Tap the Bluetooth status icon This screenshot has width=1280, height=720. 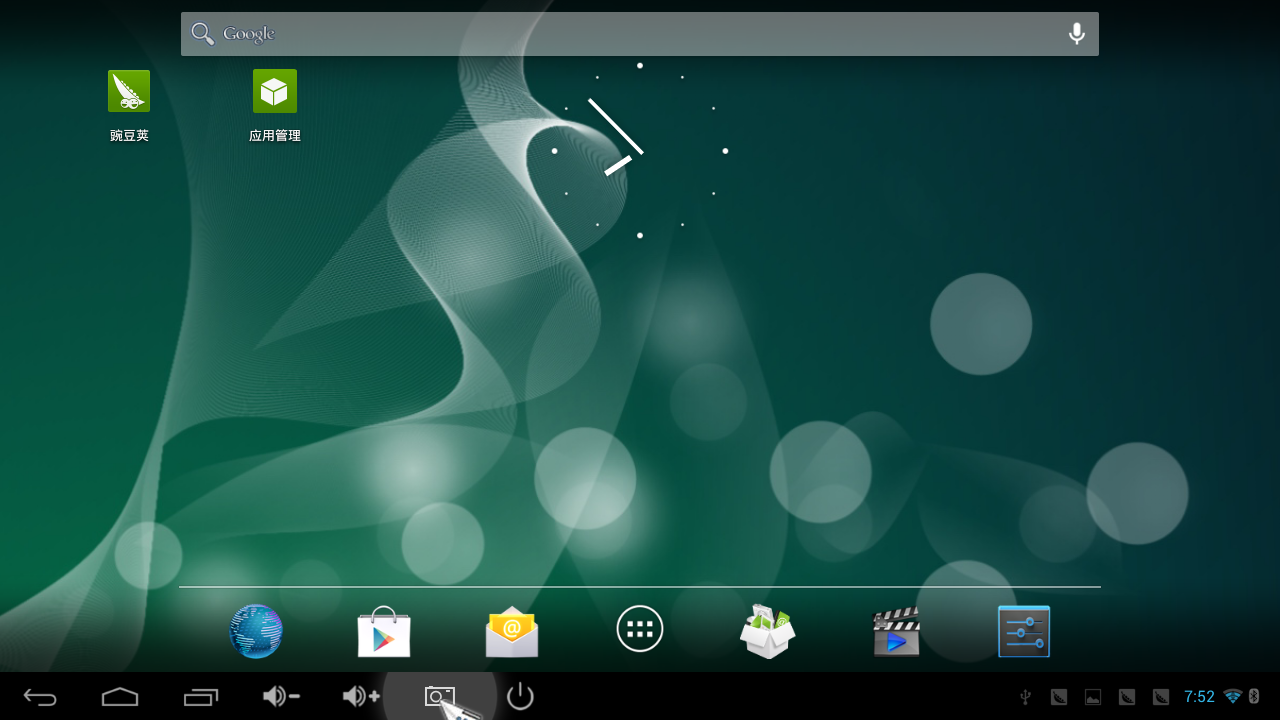point(1254,696)
